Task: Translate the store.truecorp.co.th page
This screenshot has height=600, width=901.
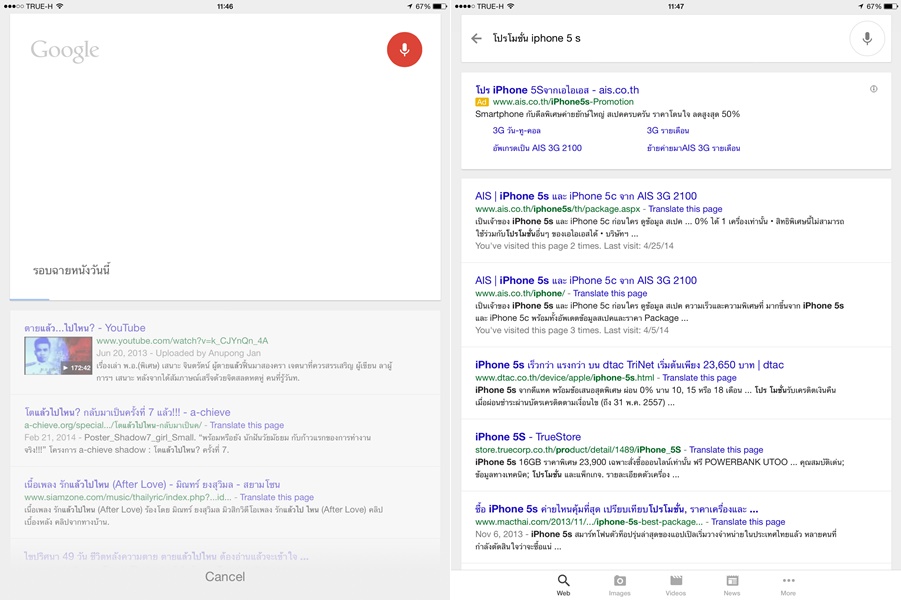Action: click(726, 449)
